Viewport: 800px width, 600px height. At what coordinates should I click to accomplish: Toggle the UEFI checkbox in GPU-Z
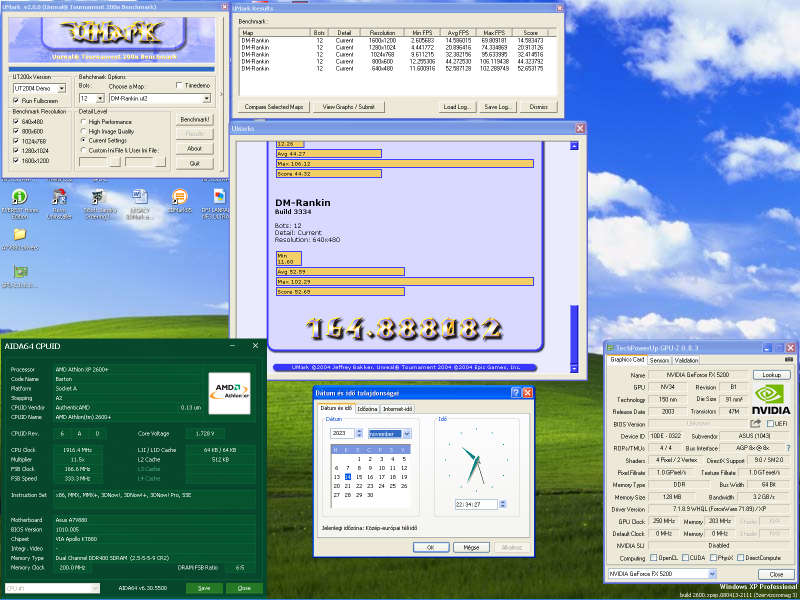(770, 423)
